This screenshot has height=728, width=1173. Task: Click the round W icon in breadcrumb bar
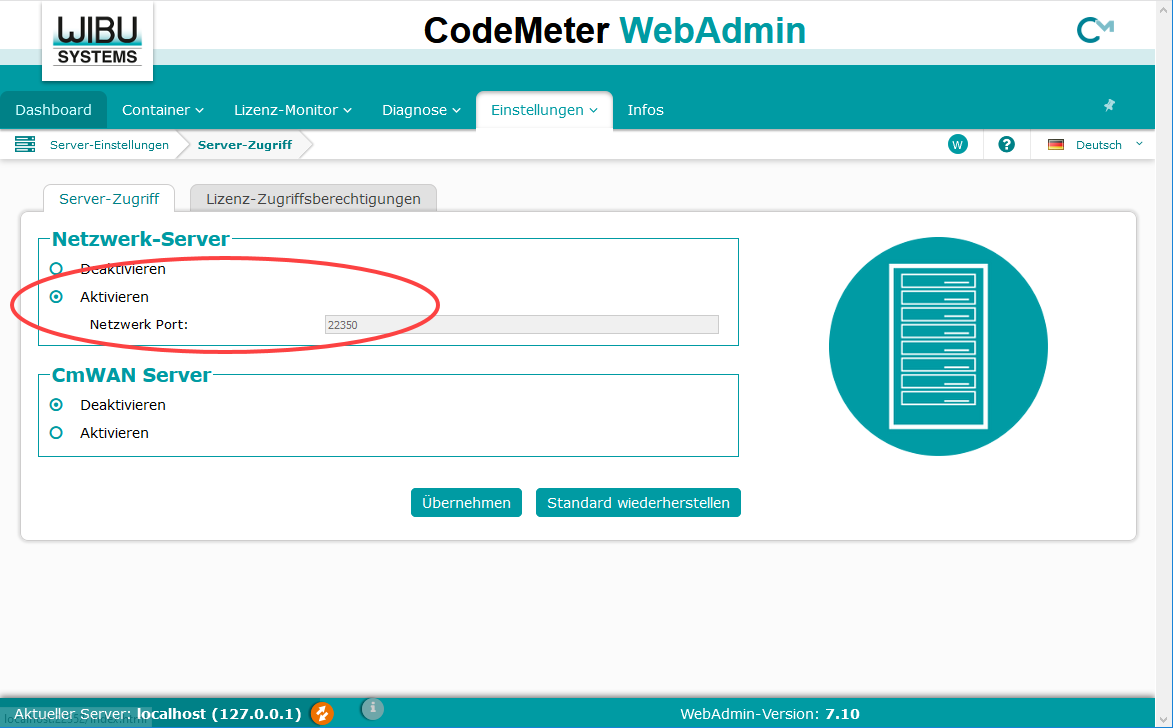pyautogui.click(x=957, y=145)
